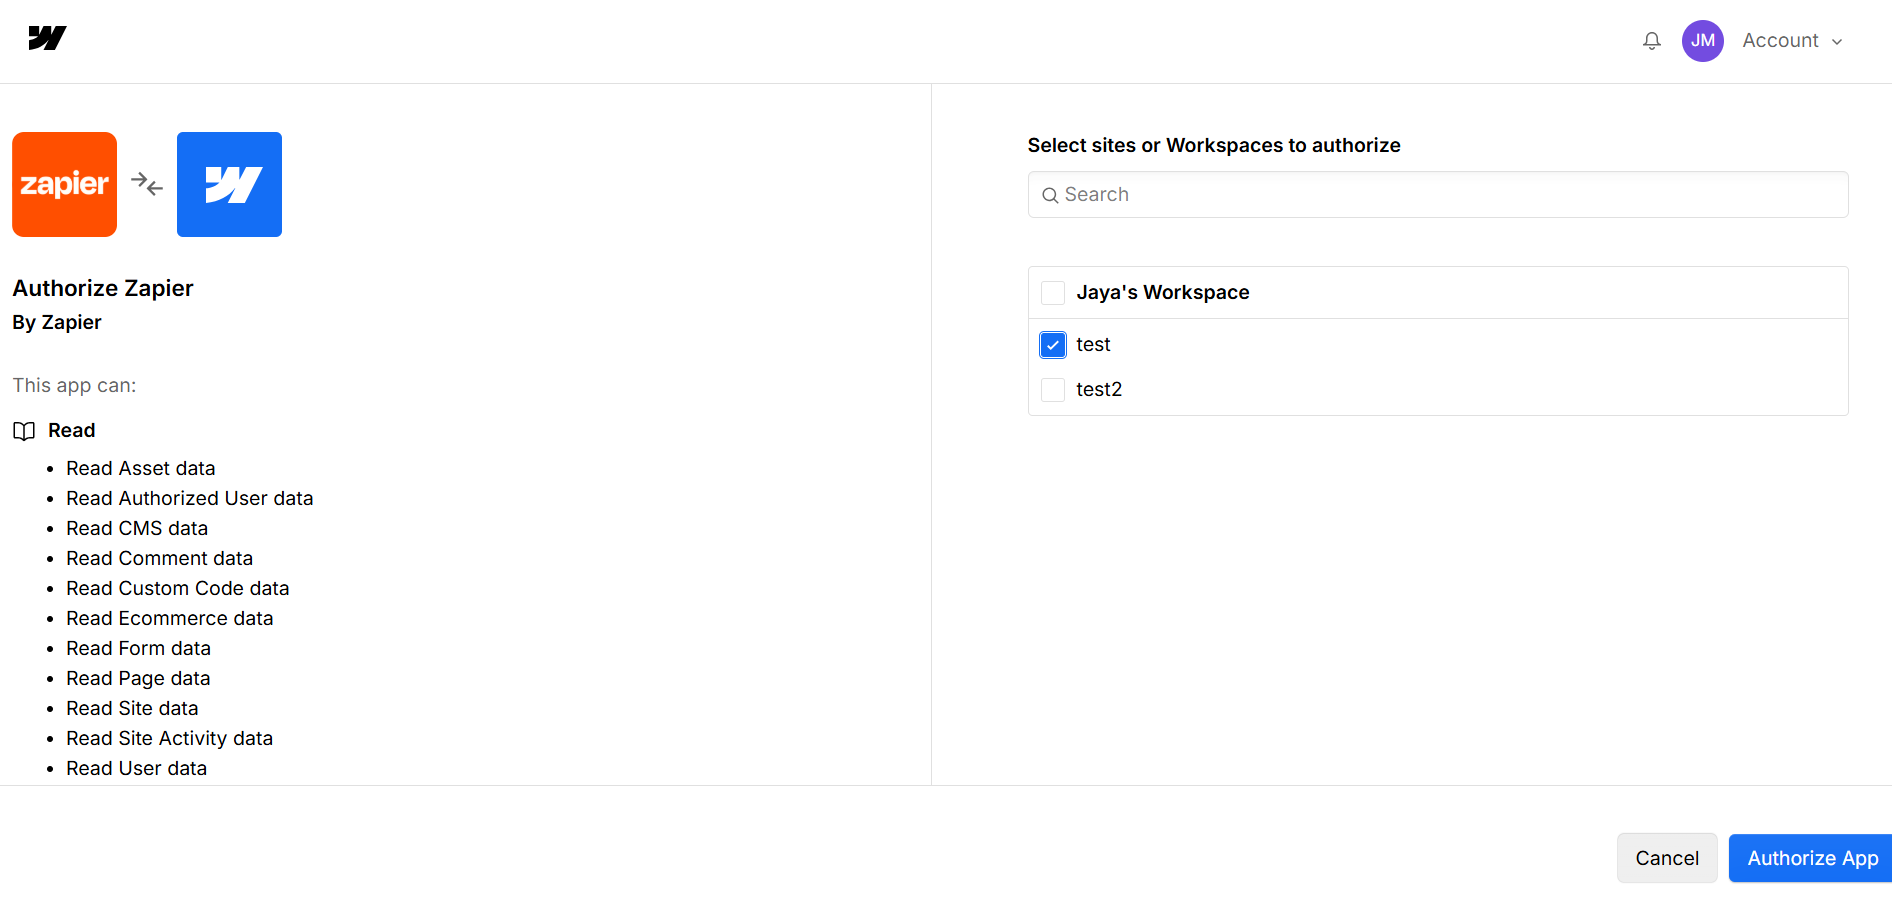The height and width of the screenshot is (917, 1892).
Task: Click the Read Comment data item
Action: point(160,558)
